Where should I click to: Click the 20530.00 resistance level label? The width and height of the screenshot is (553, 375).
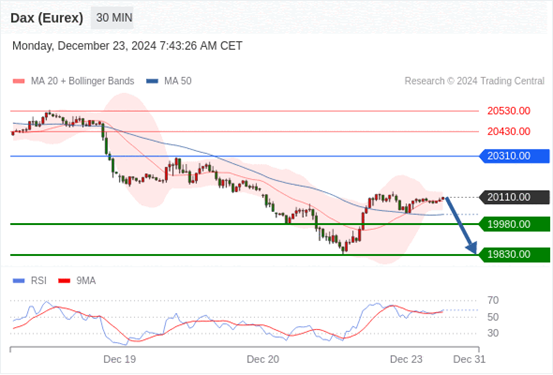pyautogui.click(x=509, y=111)
